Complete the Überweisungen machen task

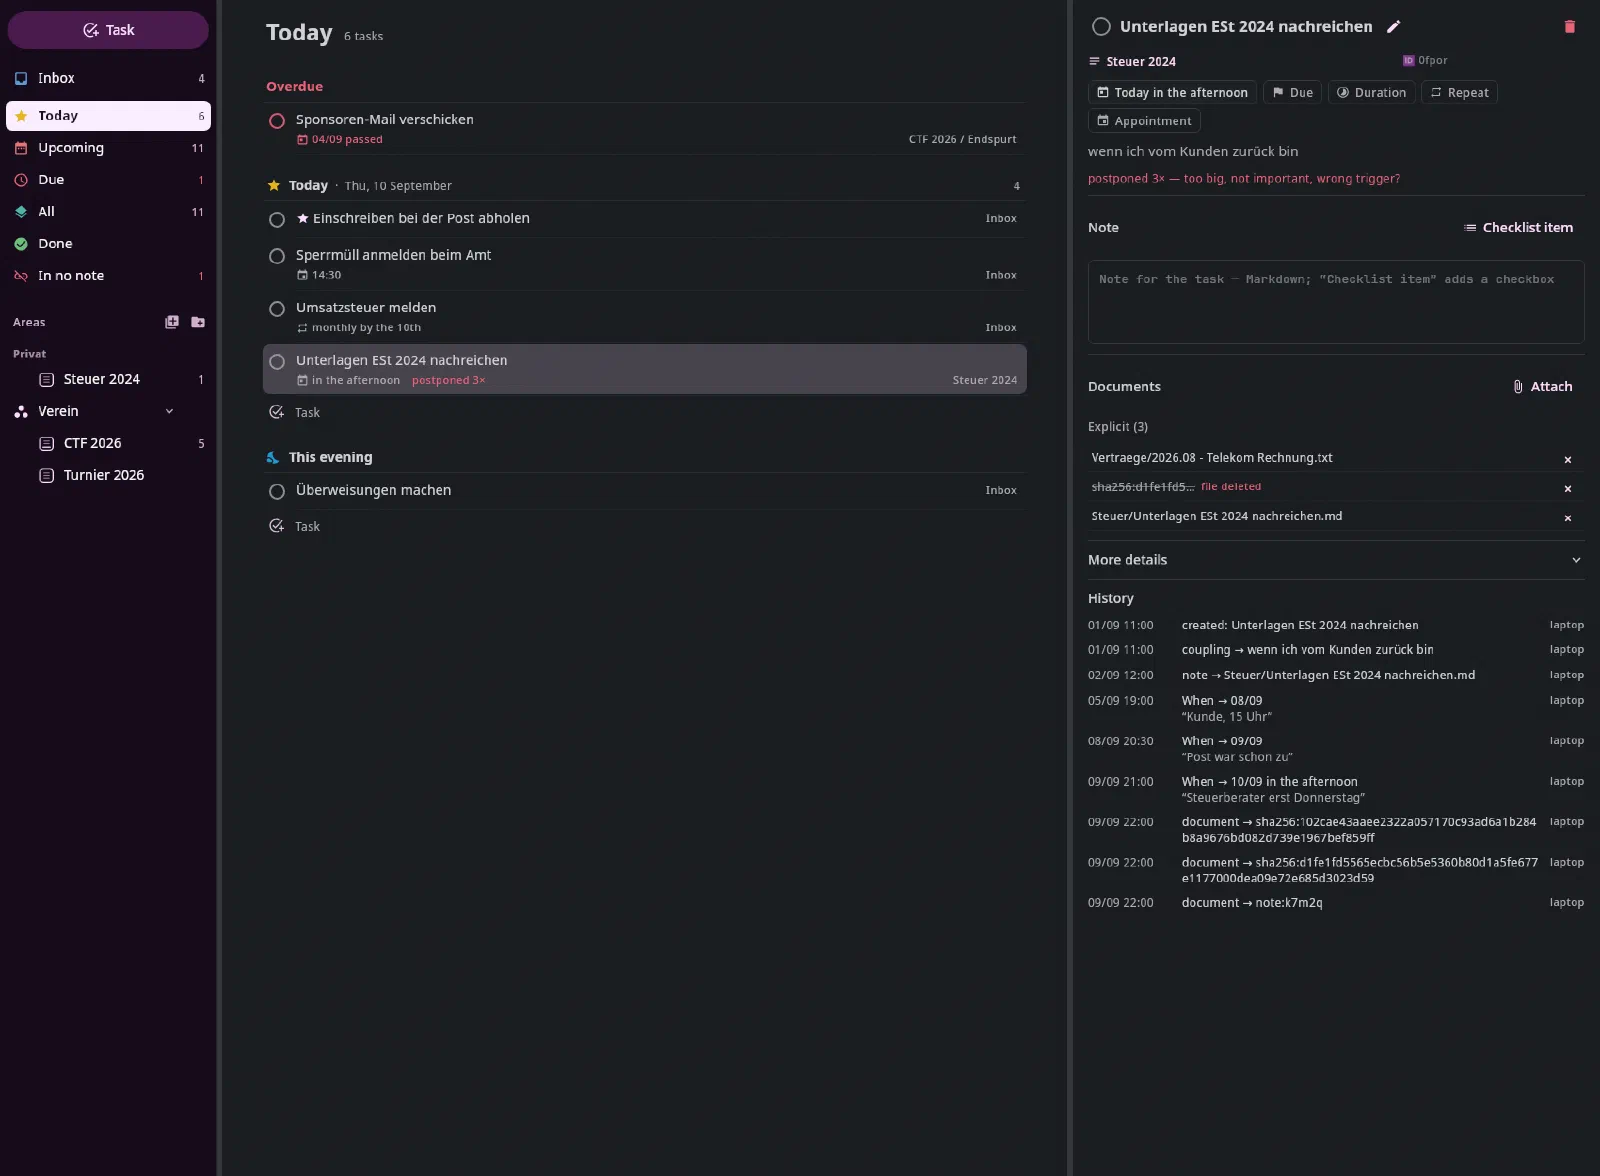(x=277, y=492)
